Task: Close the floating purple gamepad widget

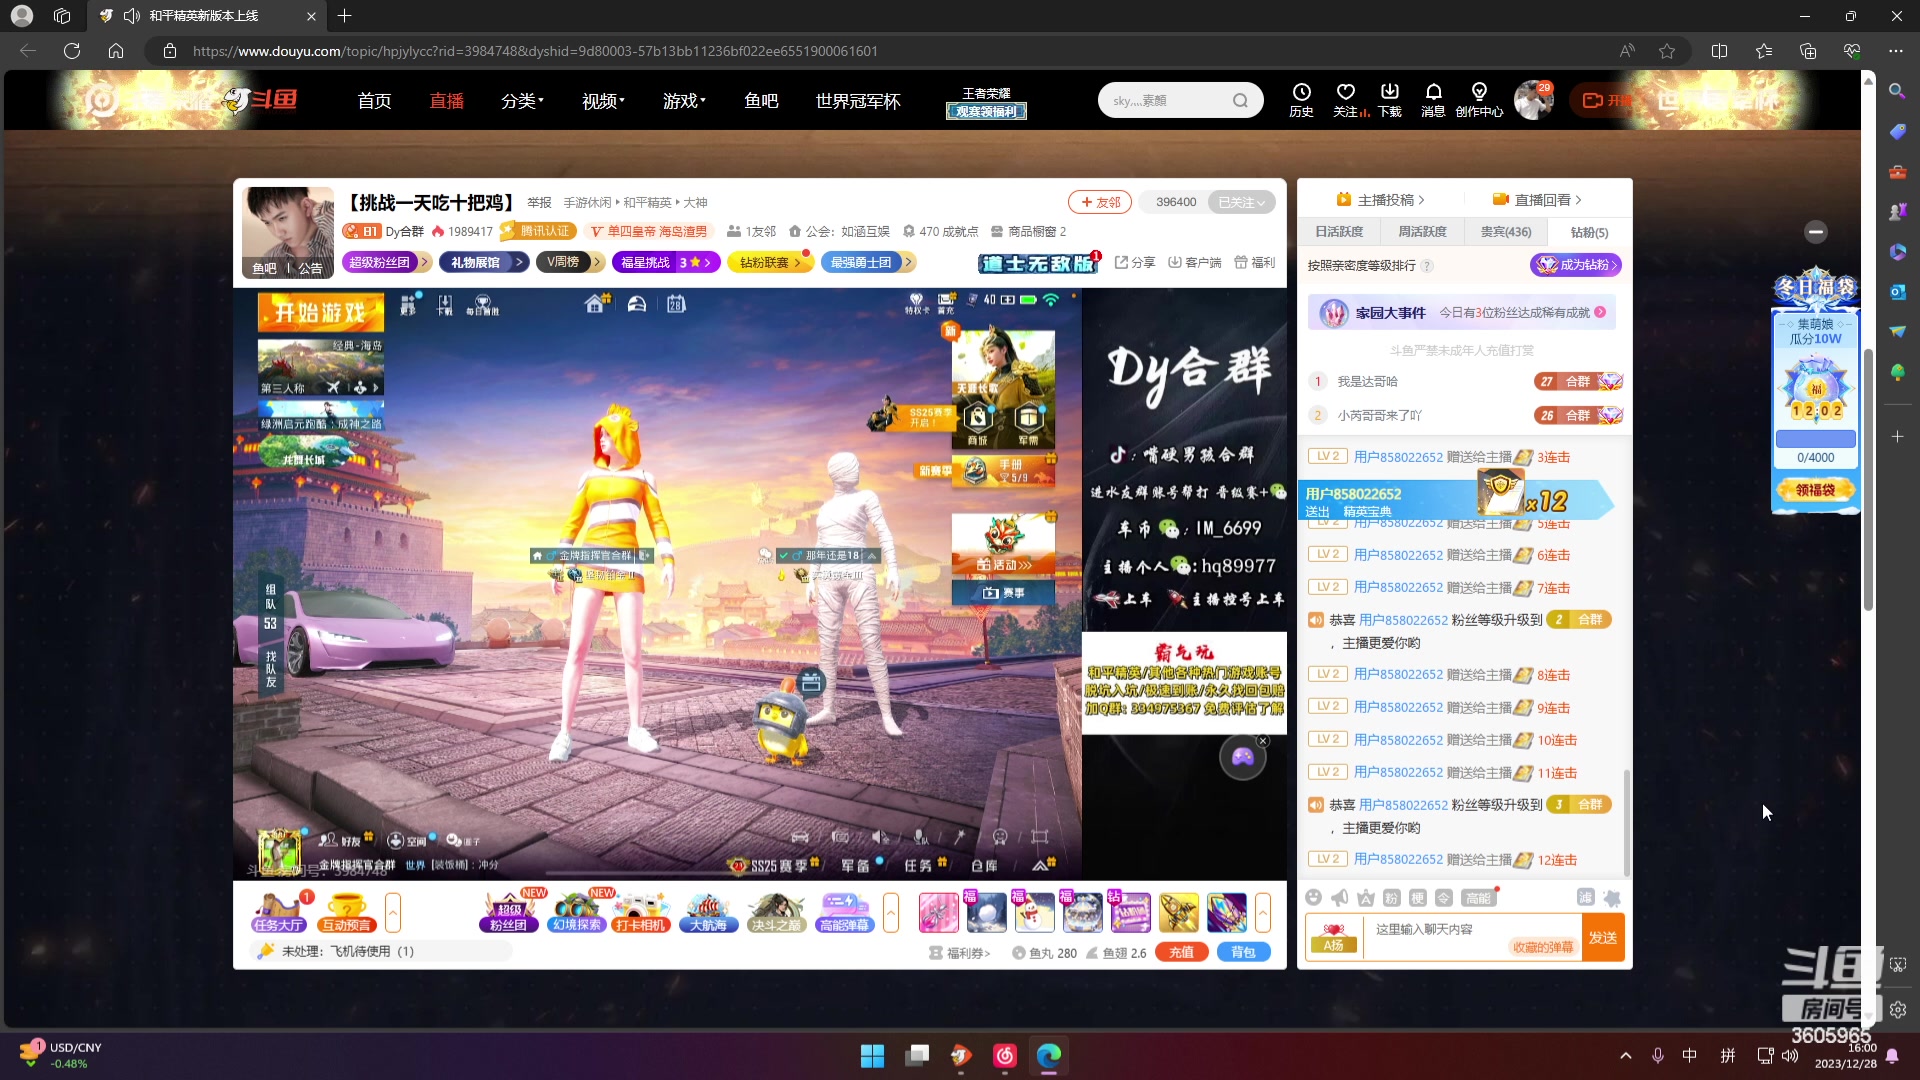Action: click(1263, 741)
